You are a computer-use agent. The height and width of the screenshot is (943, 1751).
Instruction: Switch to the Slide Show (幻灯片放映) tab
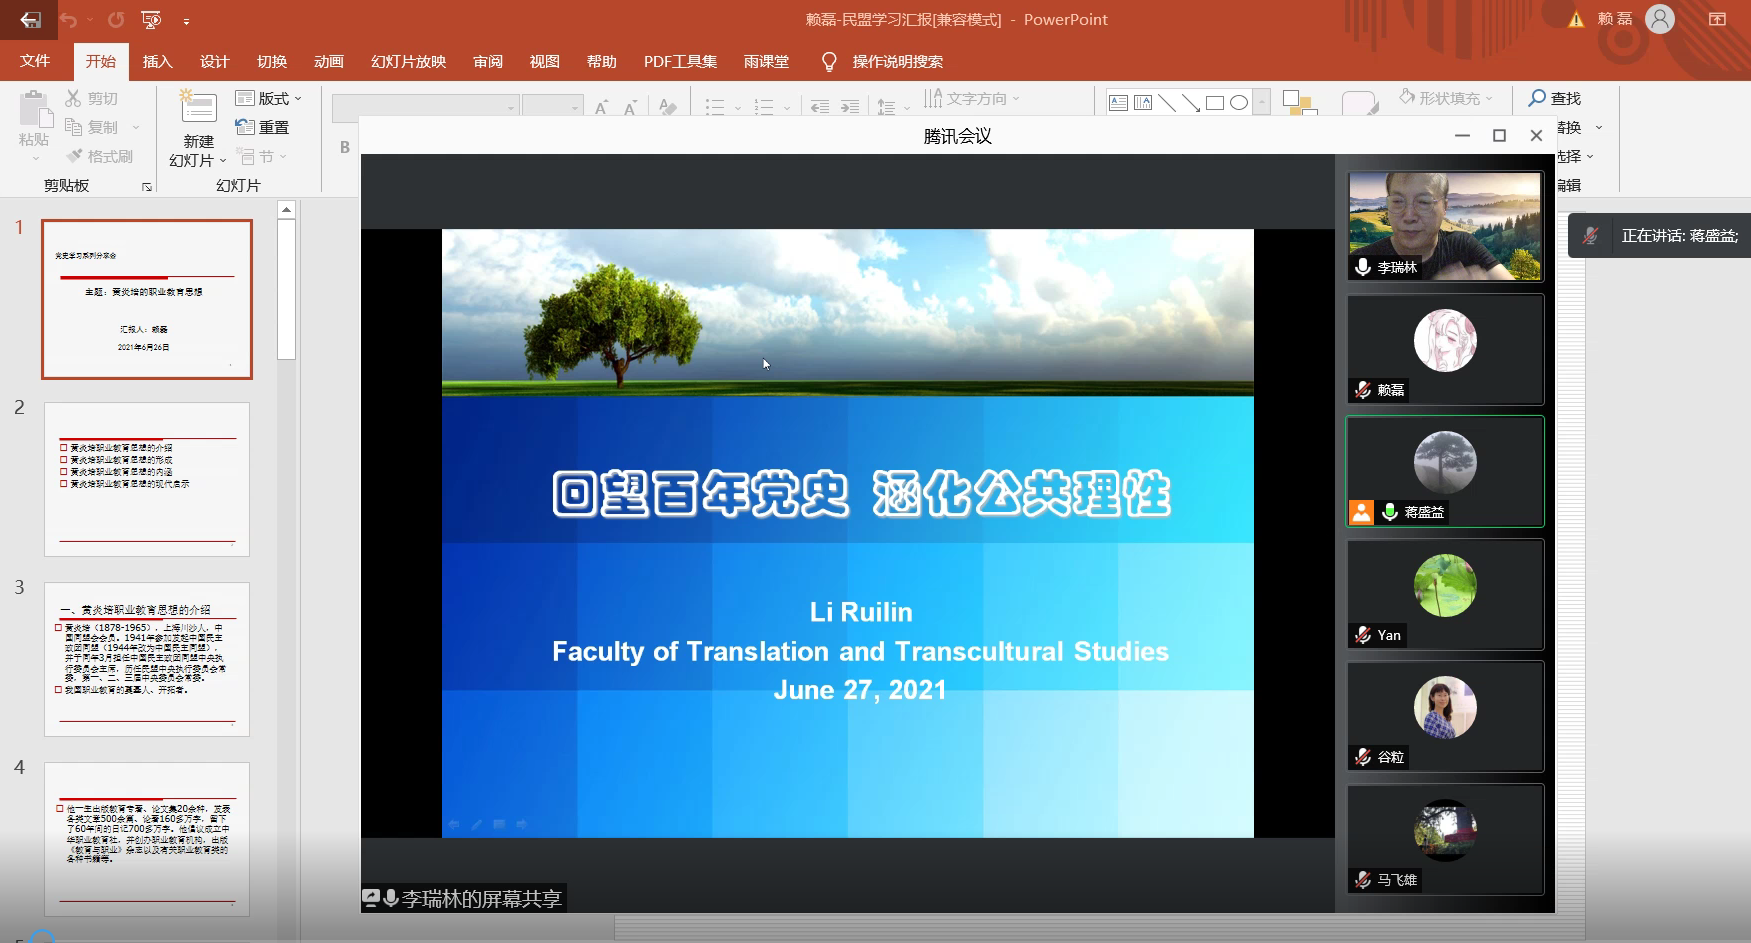408,62
